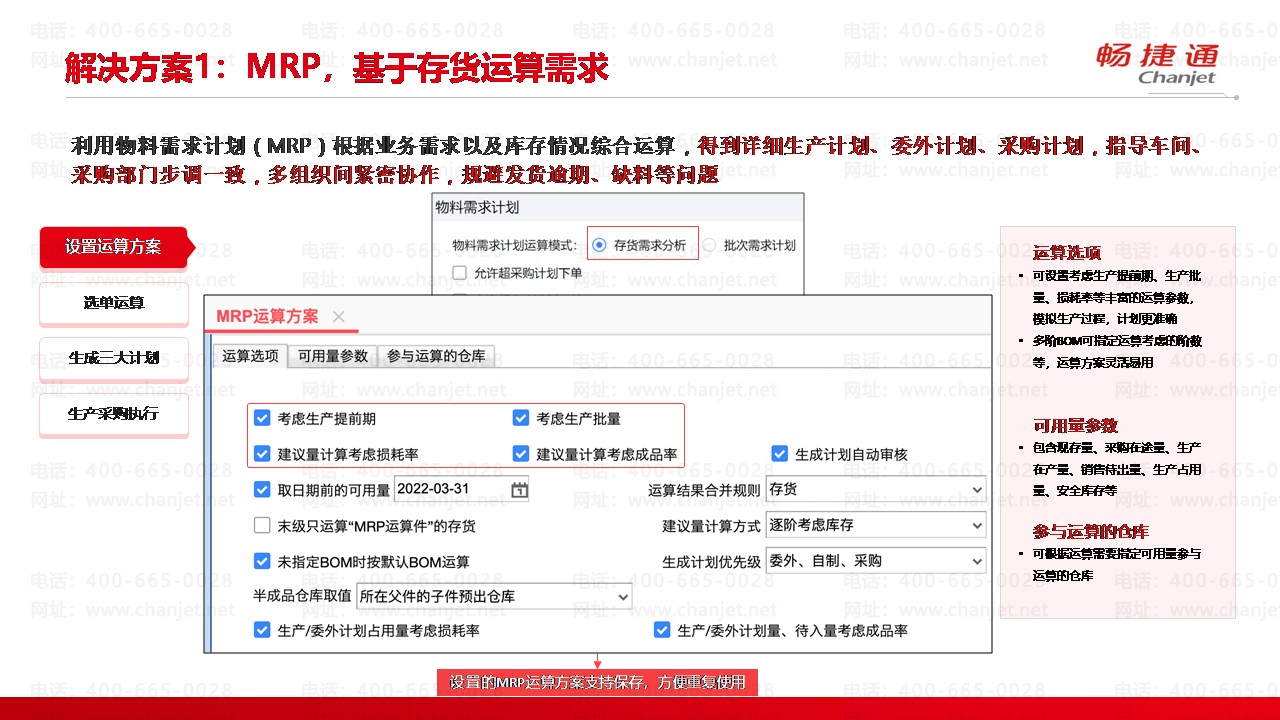This screenshot has width=1280, height=720.
Task: Check 末级只运算“MRP运算件”的存货
Action: [x=262, y=525]
